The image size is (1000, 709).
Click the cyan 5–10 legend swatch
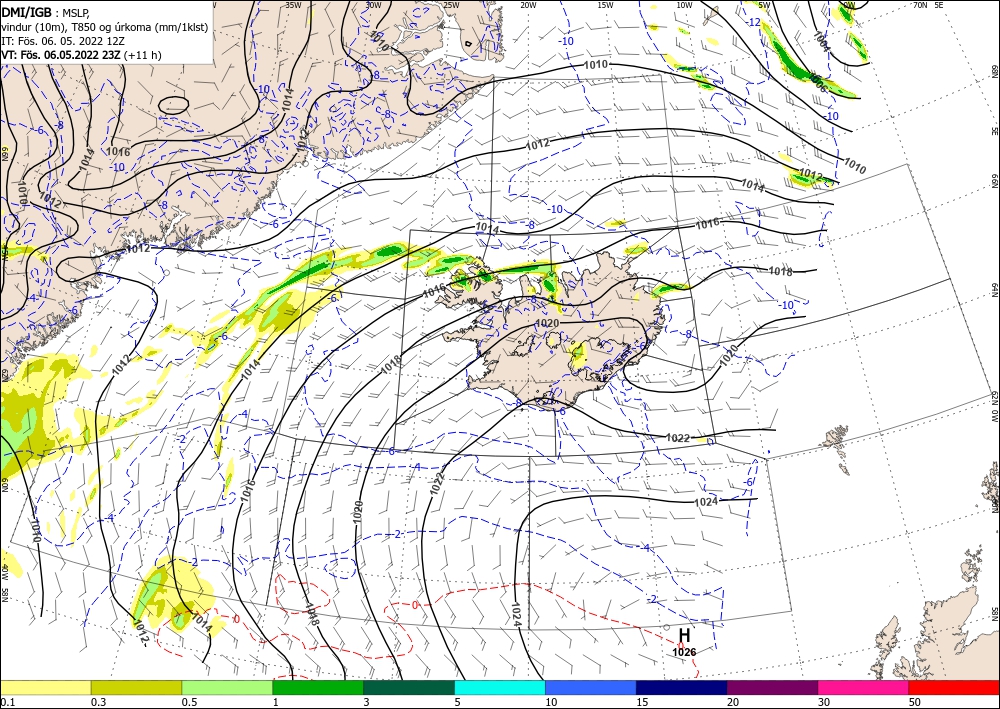pos(500,687)
